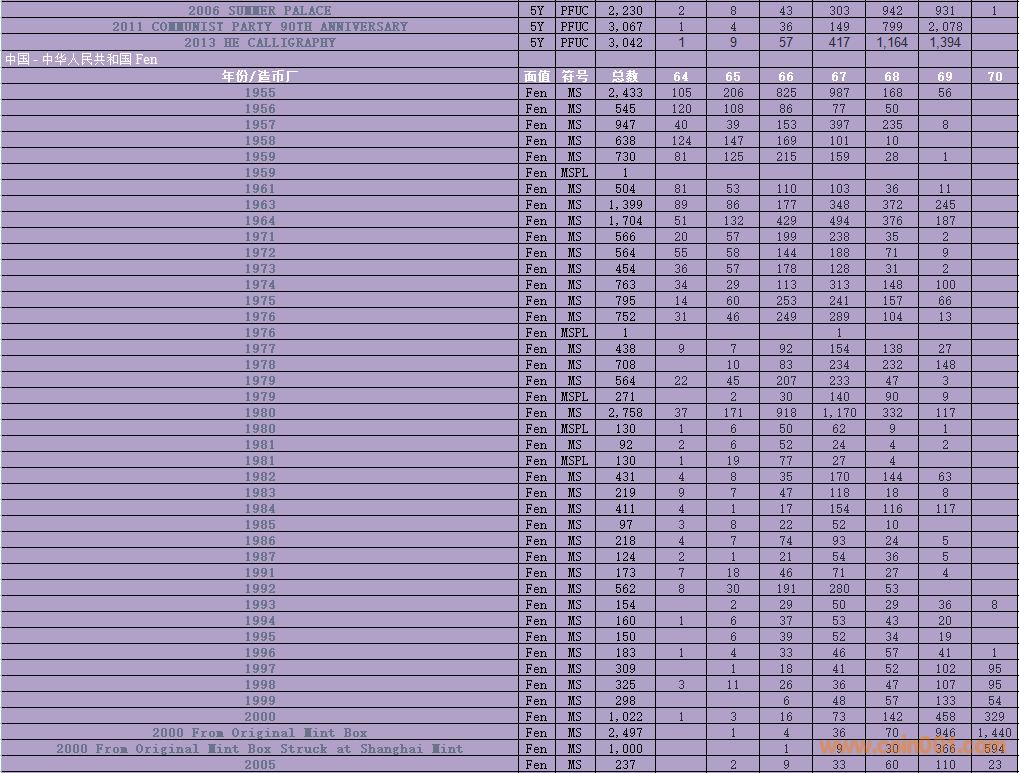Viewport: 1019px width, 773px height.
Task: Select the "Struck at Shanghai Mint" row label
Action: click(259, 749)
